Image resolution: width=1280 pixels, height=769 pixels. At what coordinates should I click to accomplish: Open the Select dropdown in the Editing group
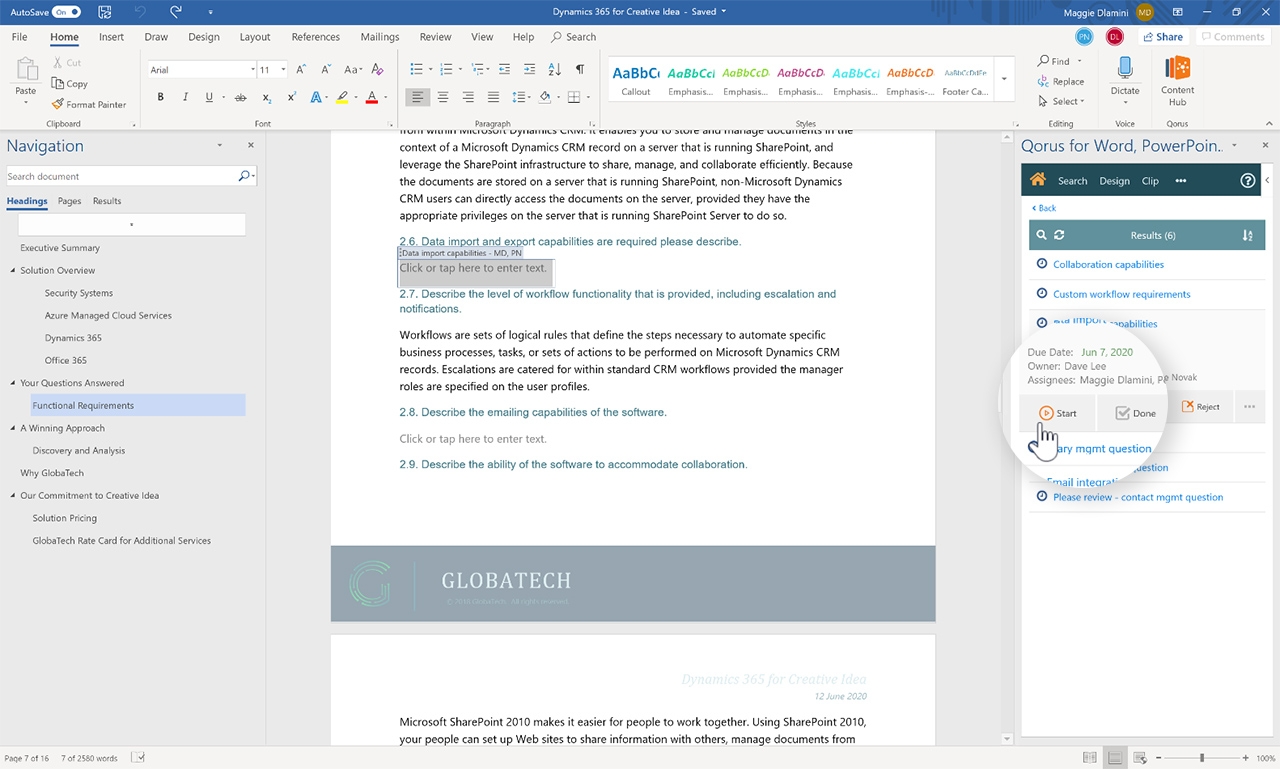point(1061,101)
